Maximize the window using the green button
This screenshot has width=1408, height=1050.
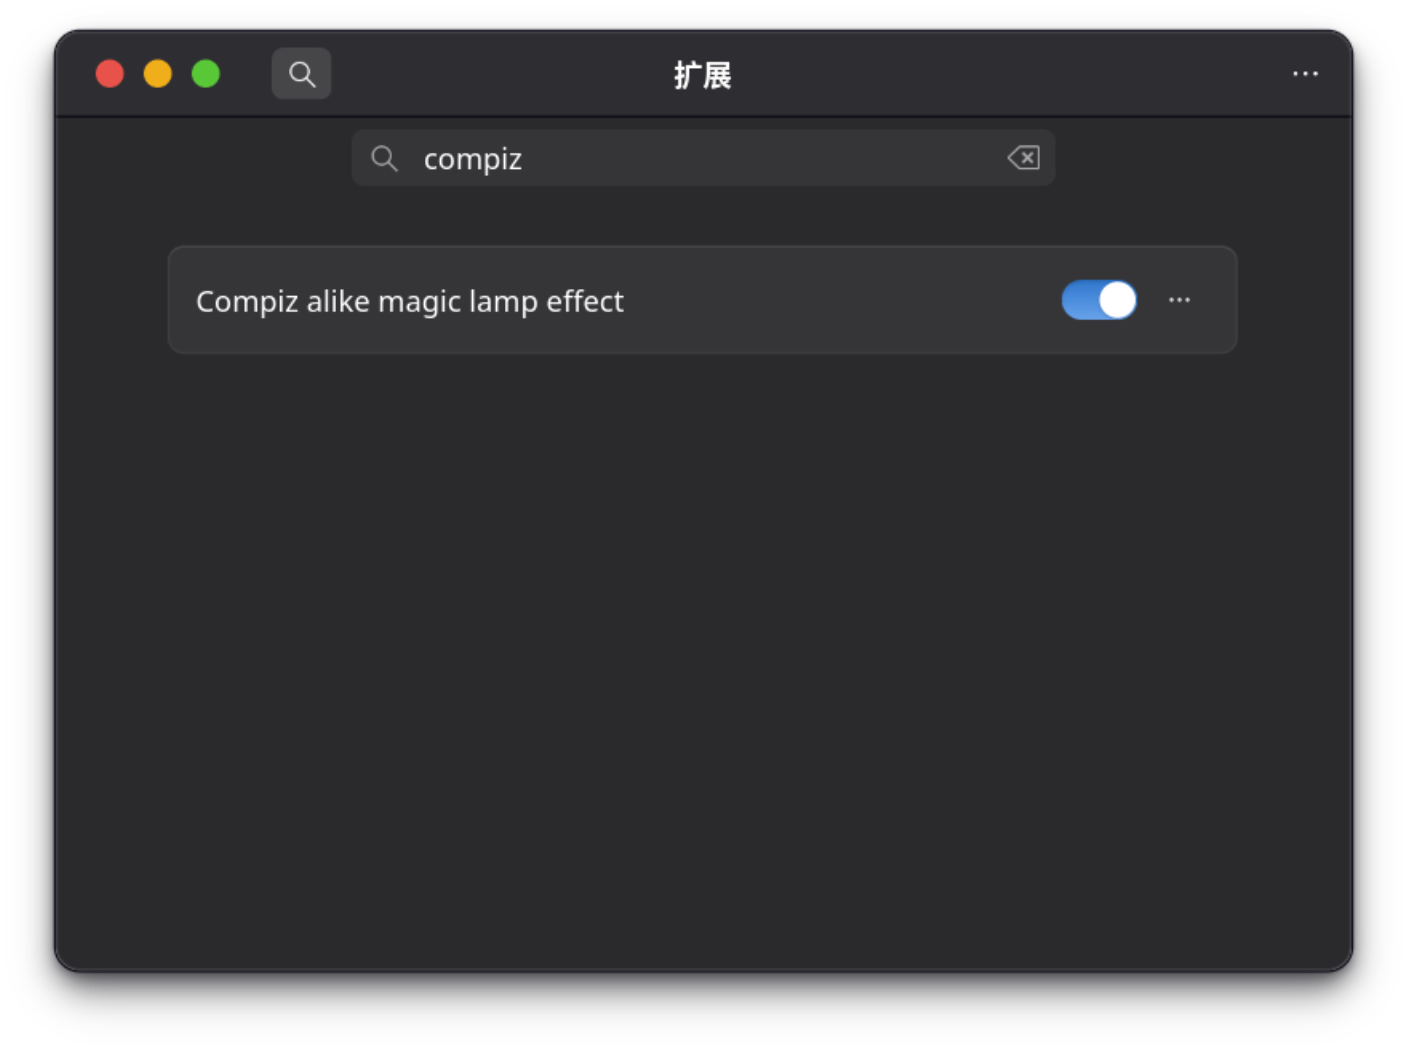pos(206,74)
